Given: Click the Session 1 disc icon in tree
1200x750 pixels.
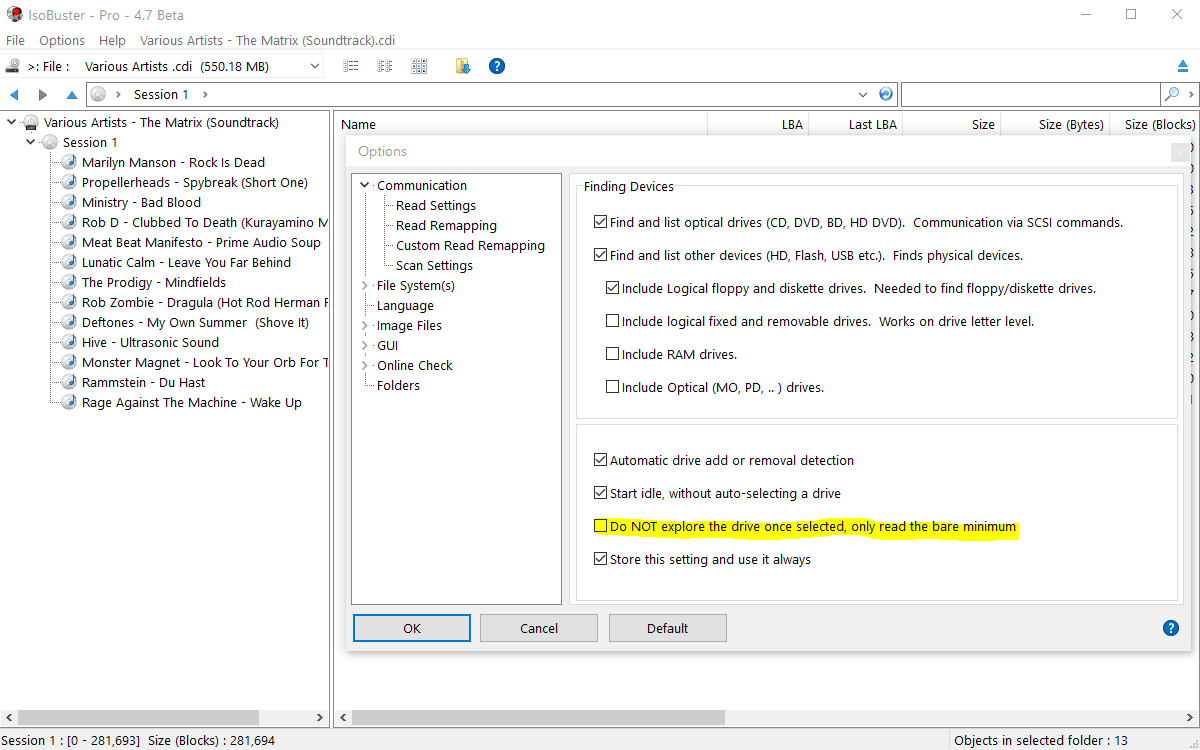Looking at the screenshot, I should click(x=50, y=142).
